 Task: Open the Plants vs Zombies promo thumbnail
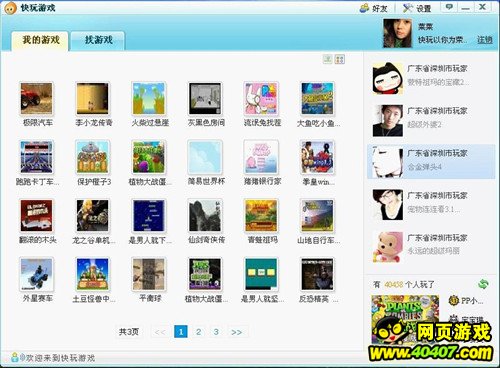[405, 320]
